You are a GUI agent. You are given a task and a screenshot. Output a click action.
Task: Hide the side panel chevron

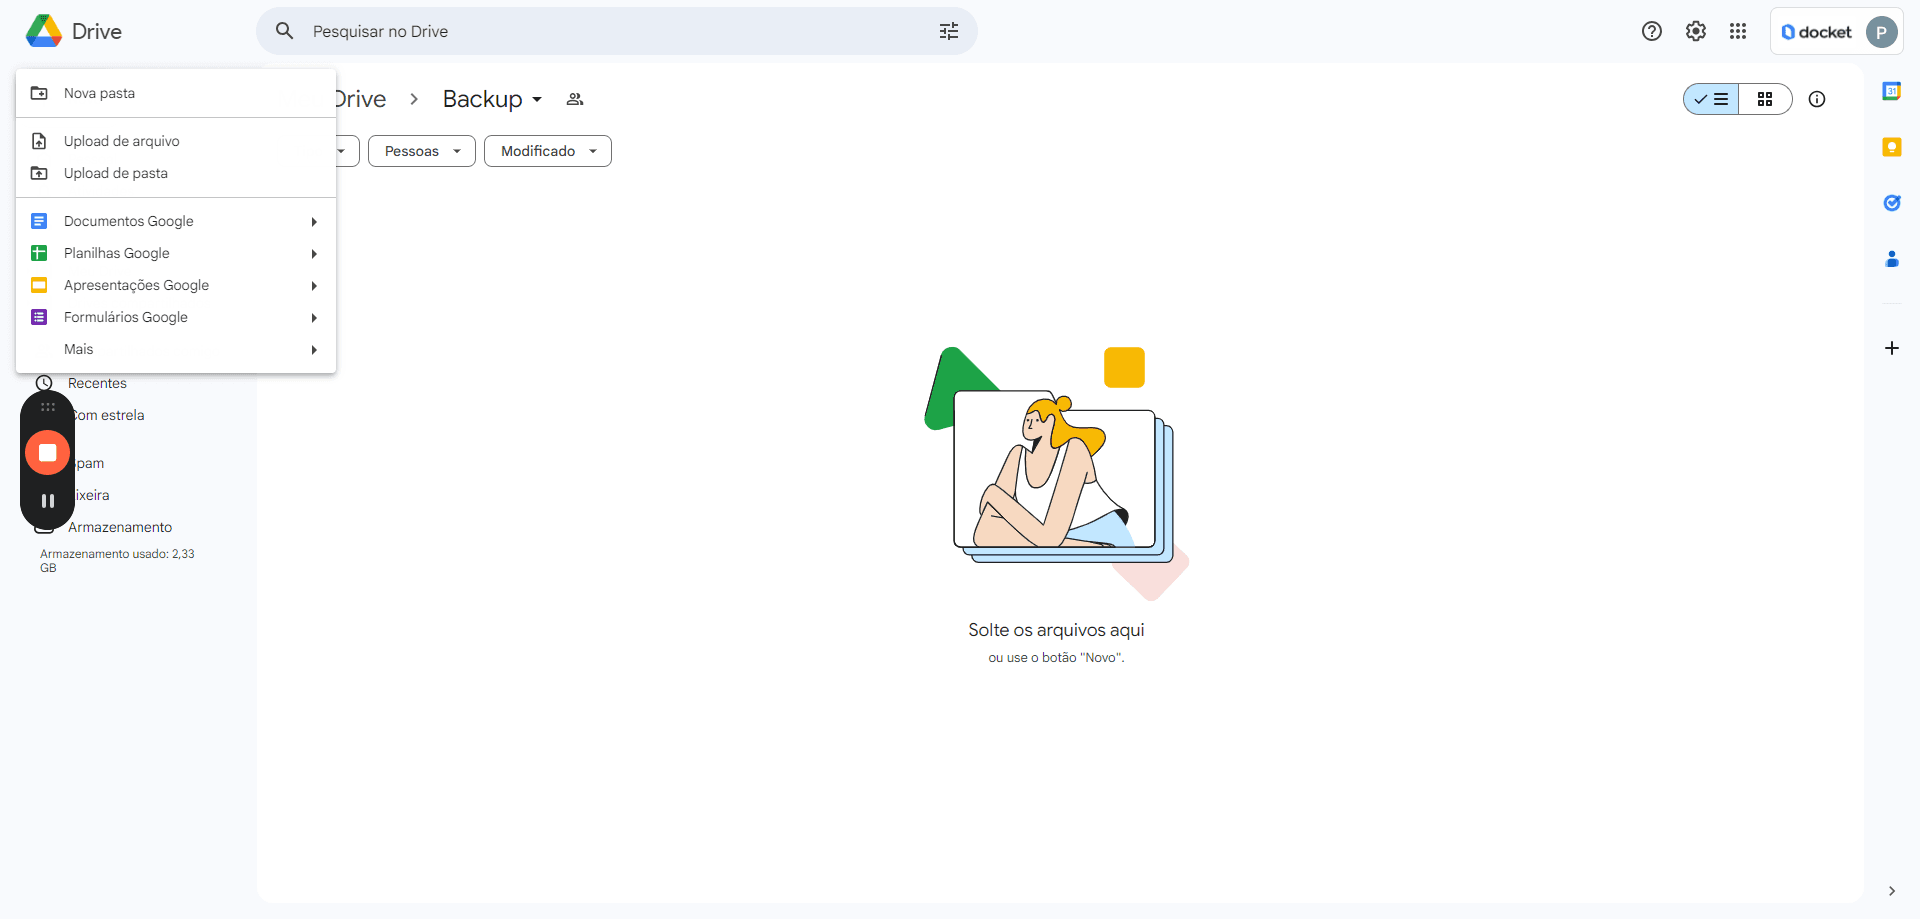[x=1892, y=891]
